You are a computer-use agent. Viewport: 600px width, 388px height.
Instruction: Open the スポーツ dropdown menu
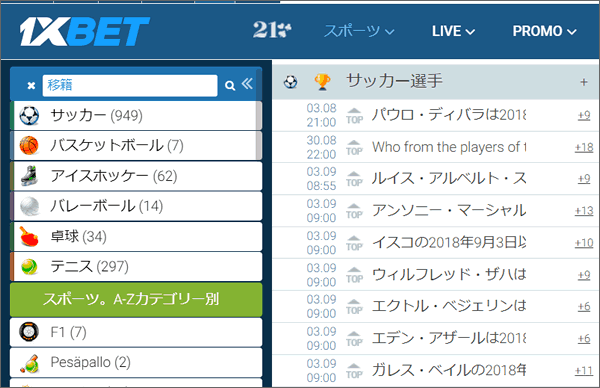359,31
